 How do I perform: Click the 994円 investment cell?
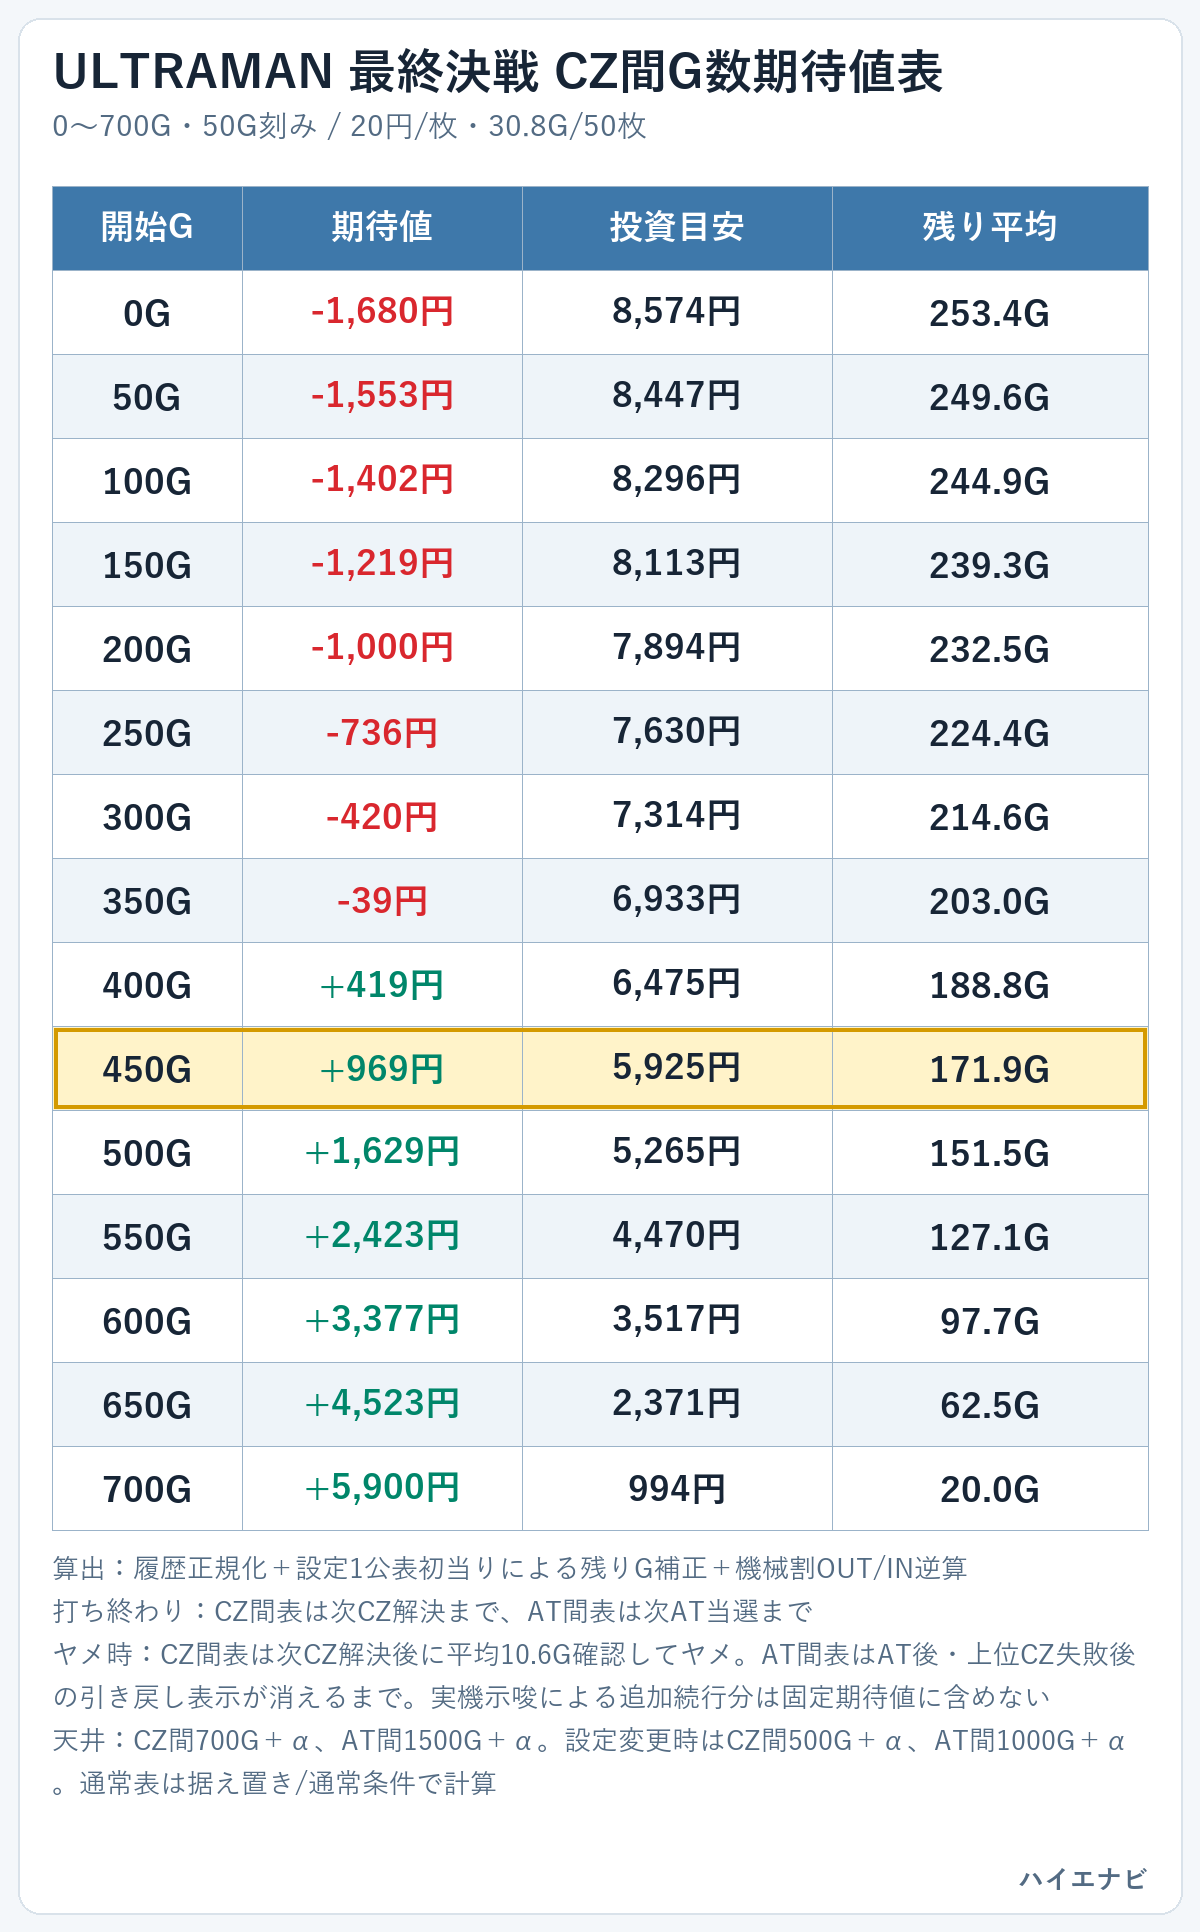tap(677, 1490)
